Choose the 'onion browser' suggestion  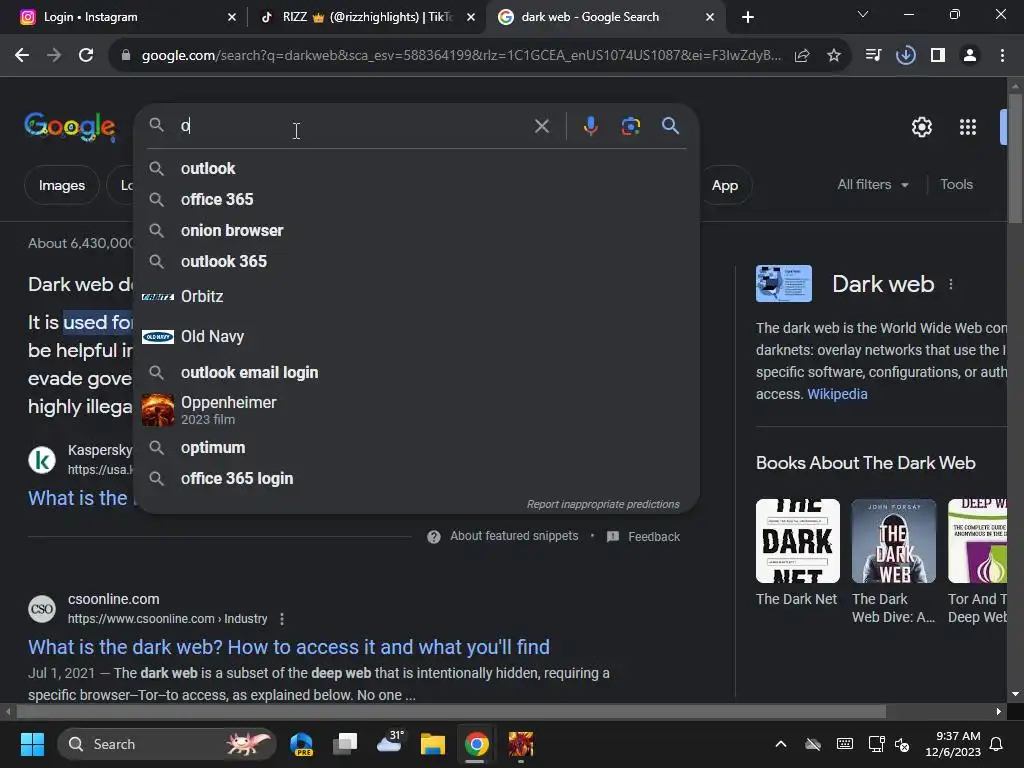(416, 231)
